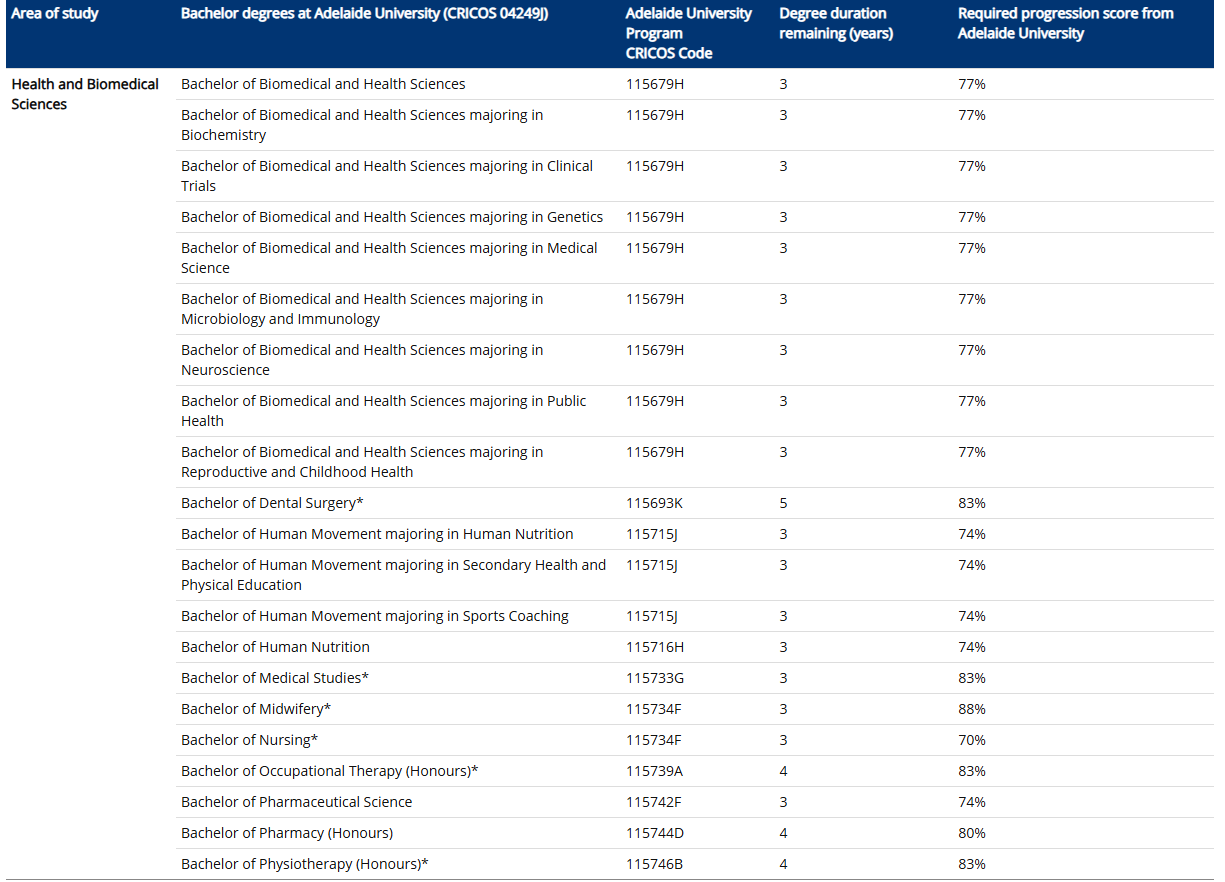Click the CRICOS code in the Midwifery row

point(654,709)
